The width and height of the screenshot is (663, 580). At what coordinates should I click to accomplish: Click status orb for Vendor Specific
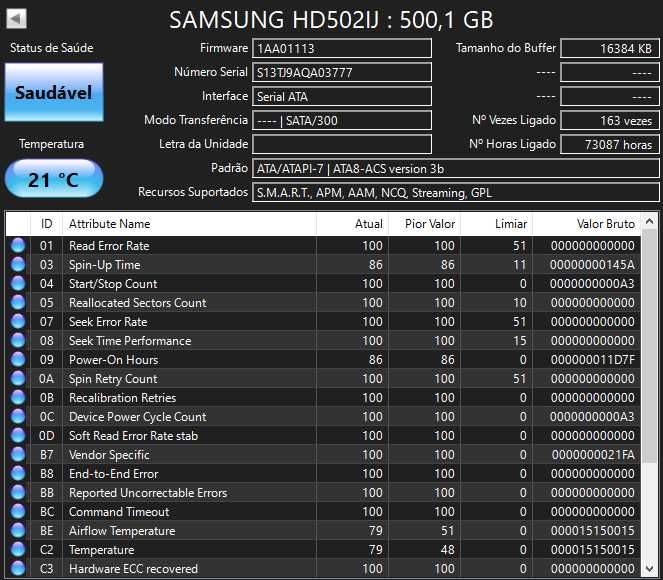pyautogui.click(x=18, y=455)
